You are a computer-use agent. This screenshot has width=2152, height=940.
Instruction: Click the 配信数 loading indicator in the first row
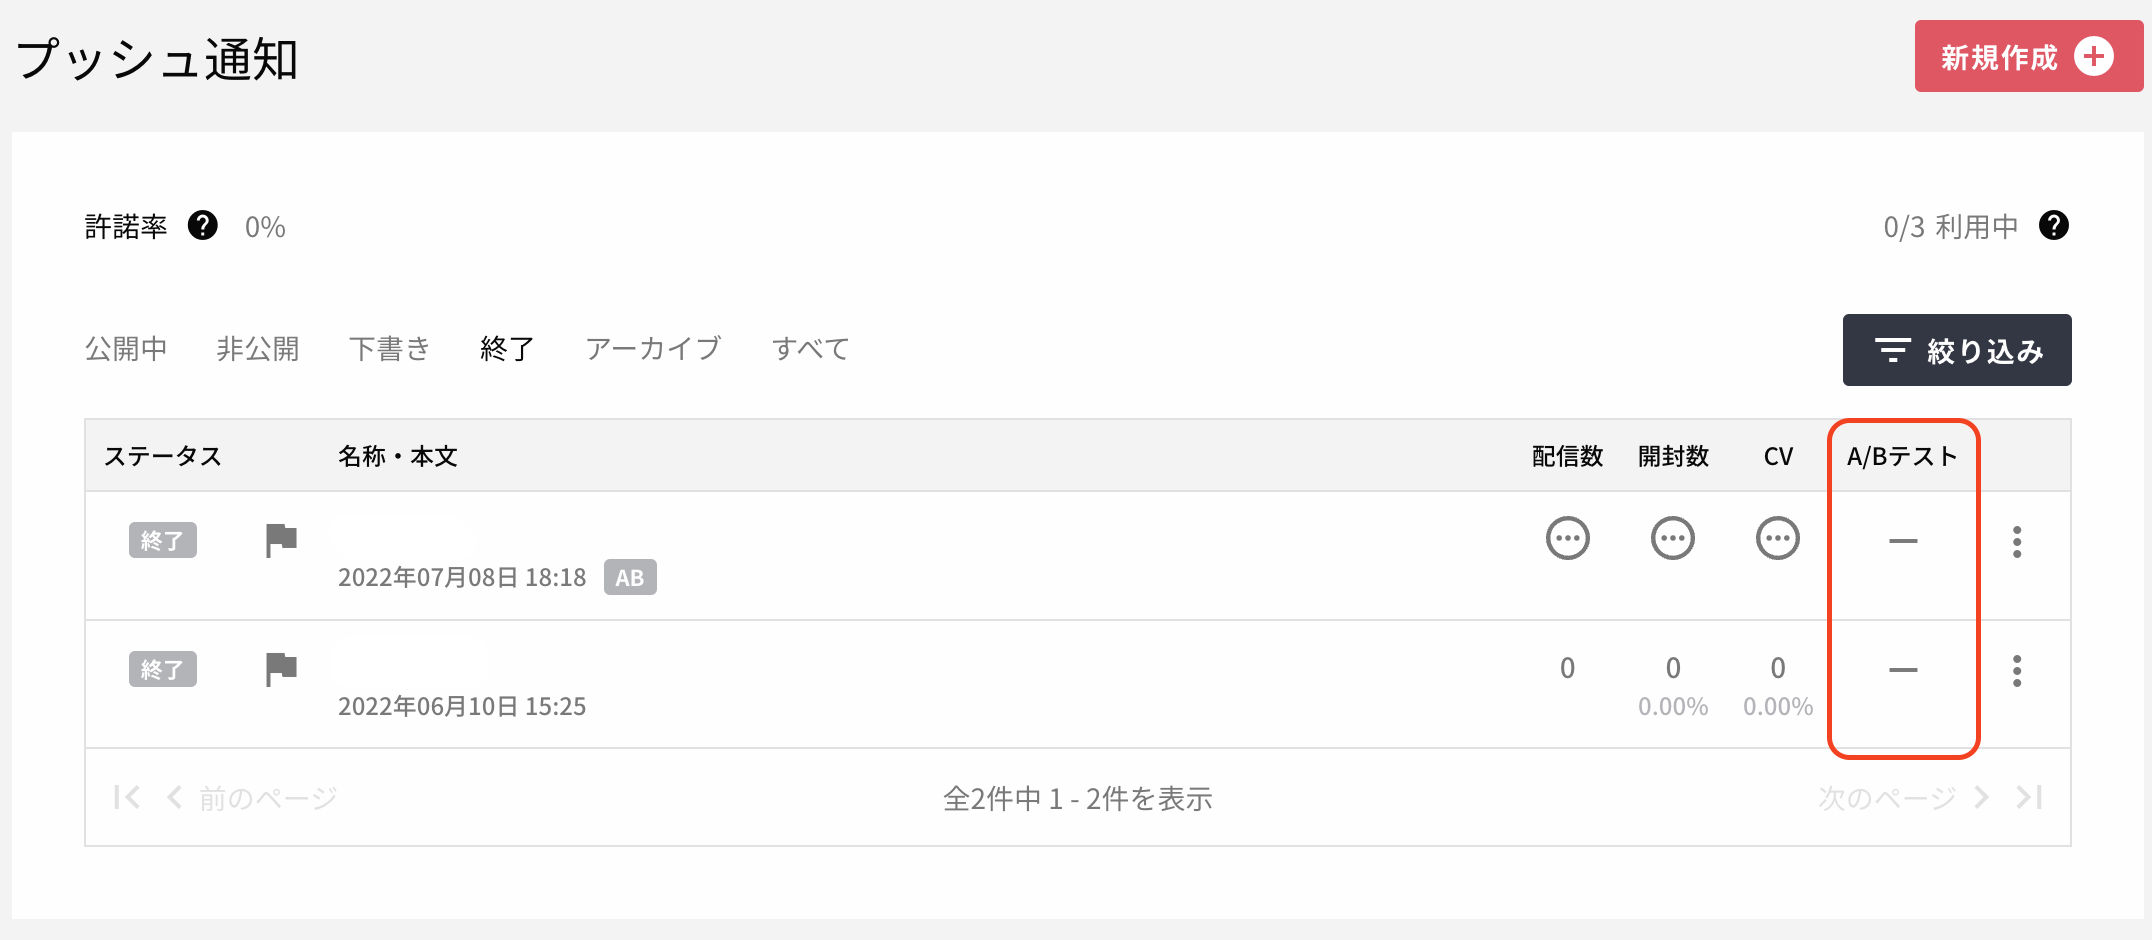[1567, 538]
